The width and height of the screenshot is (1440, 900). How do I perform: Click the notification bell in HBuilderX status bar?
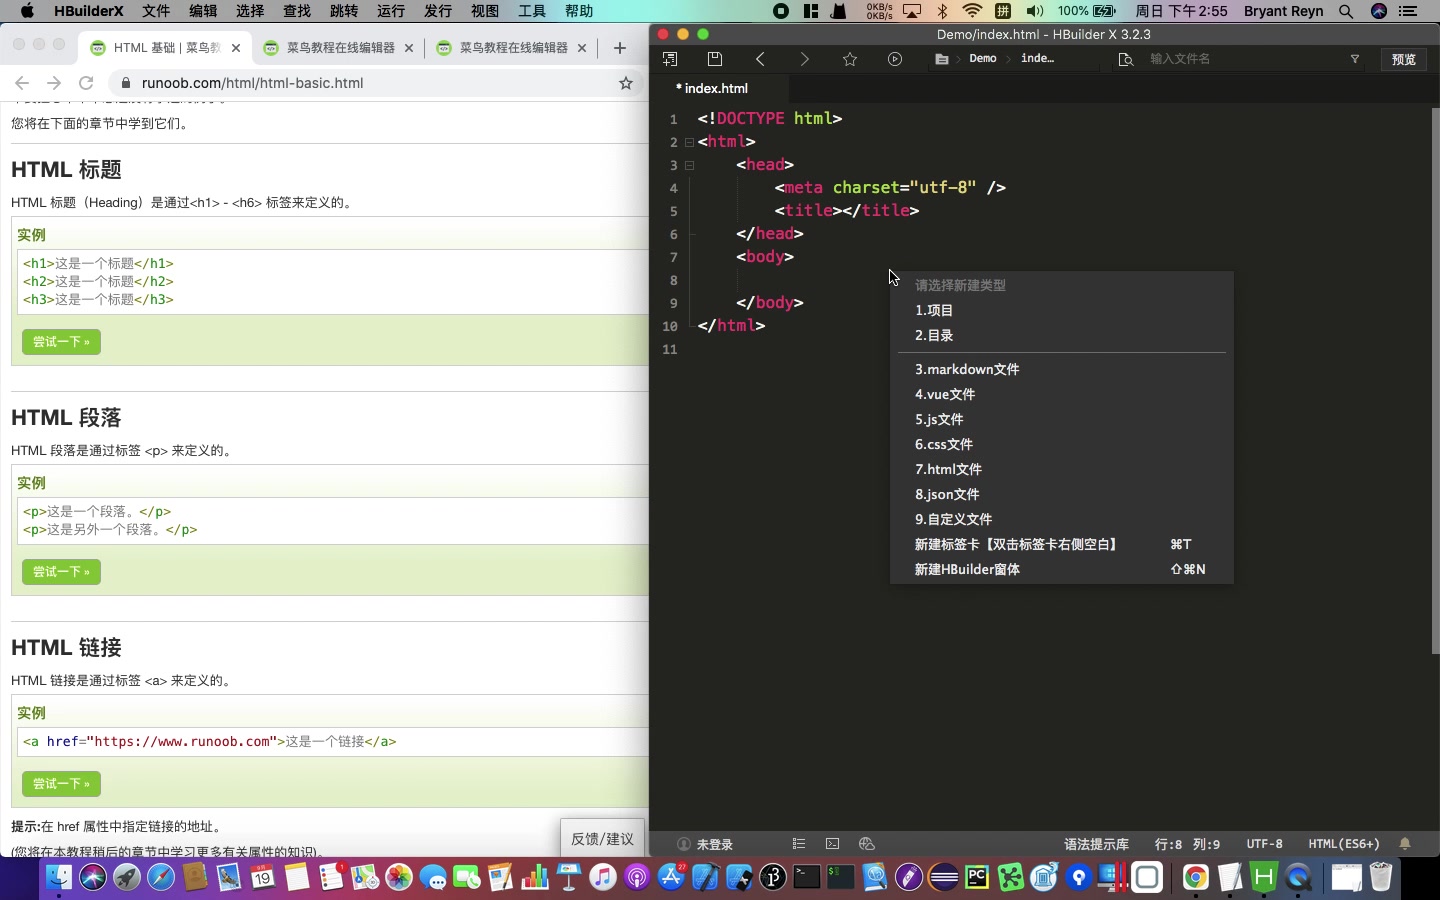click(x=1405, y=844)
